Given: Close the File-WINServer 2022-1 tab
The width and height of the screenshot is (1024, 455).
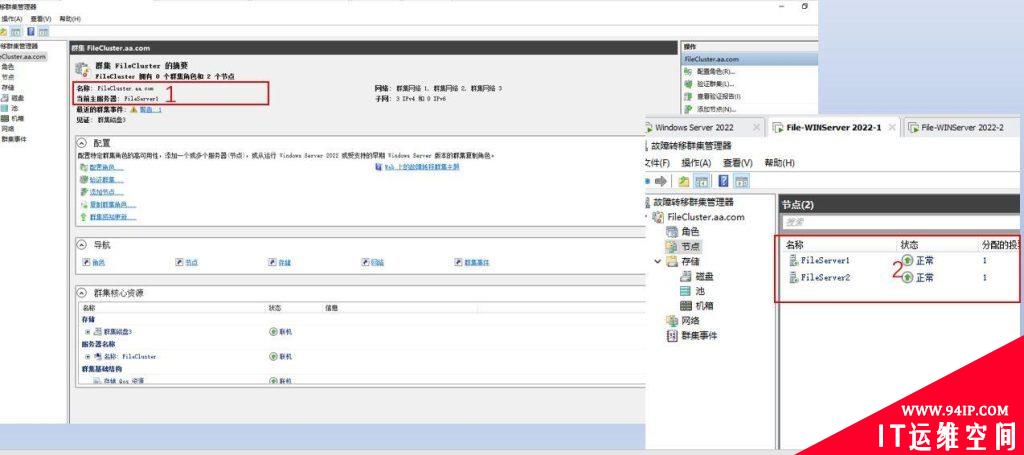Looking at the screenshot, I should pyautogui.click(x=892, y=127).
